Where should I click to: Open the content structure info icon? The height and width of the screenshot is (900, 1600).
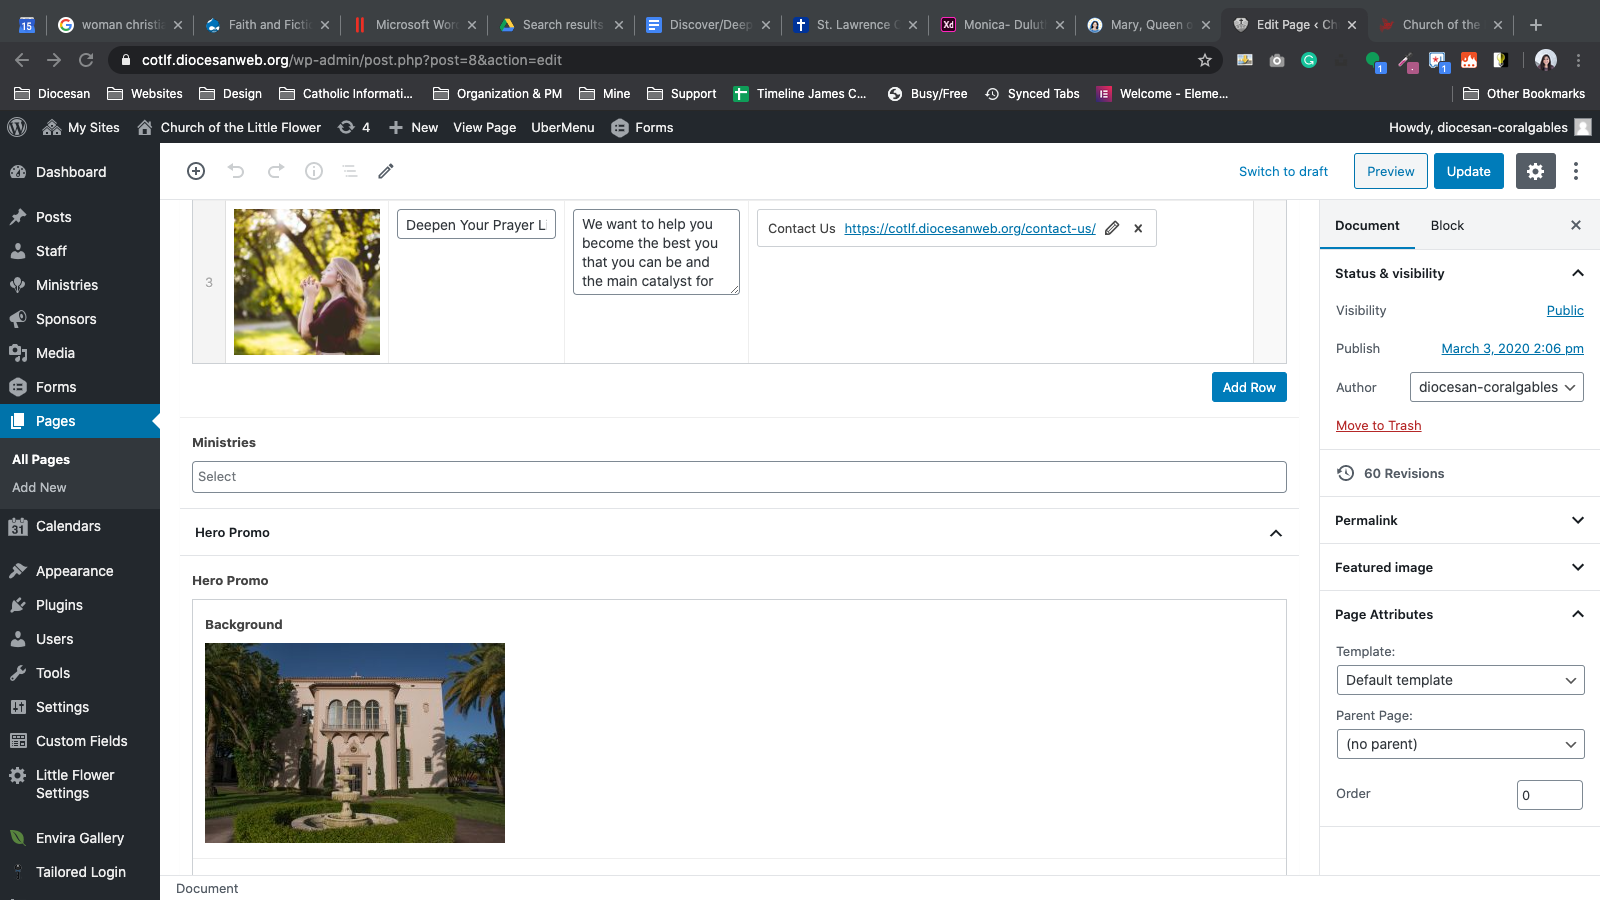[314, 171]
